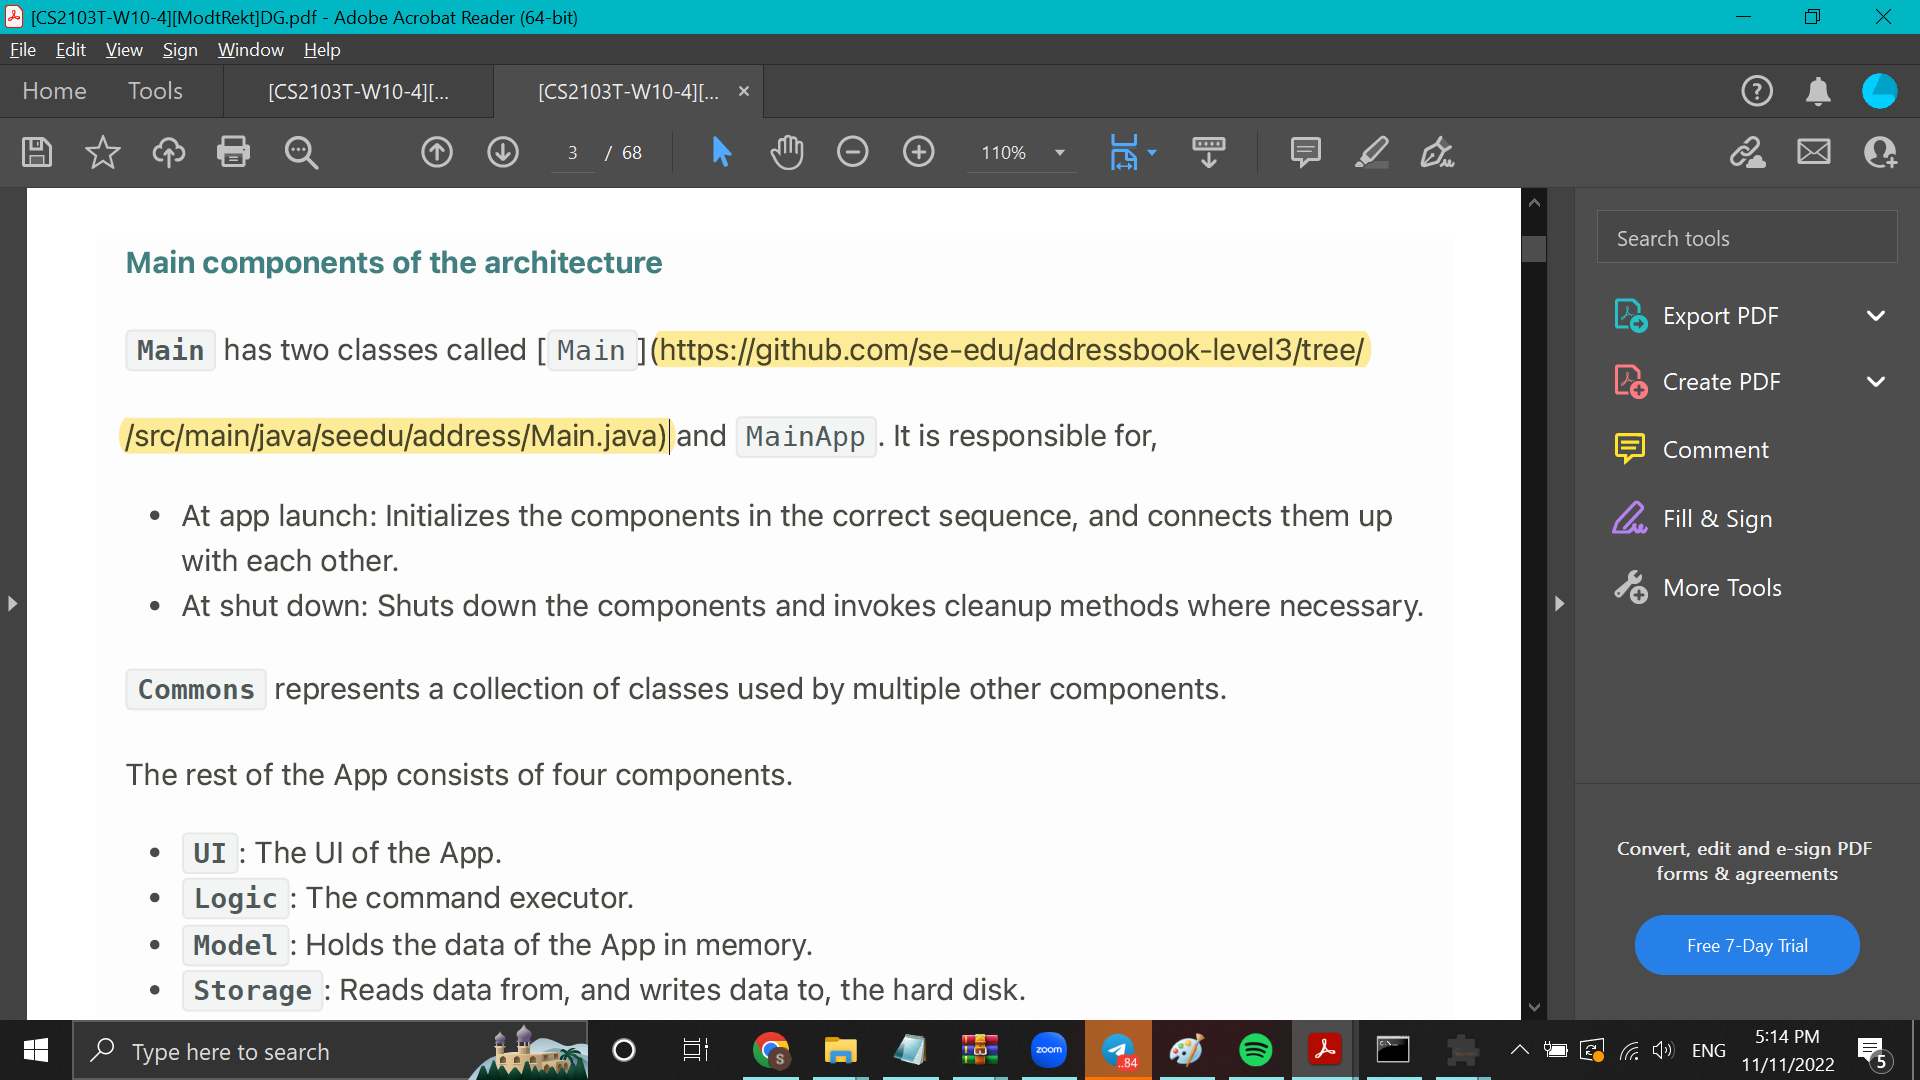1920x1080 pixels.
Task: Open the print dialog via printer icon
Action: pyautogui.click(x=233, y=152)
